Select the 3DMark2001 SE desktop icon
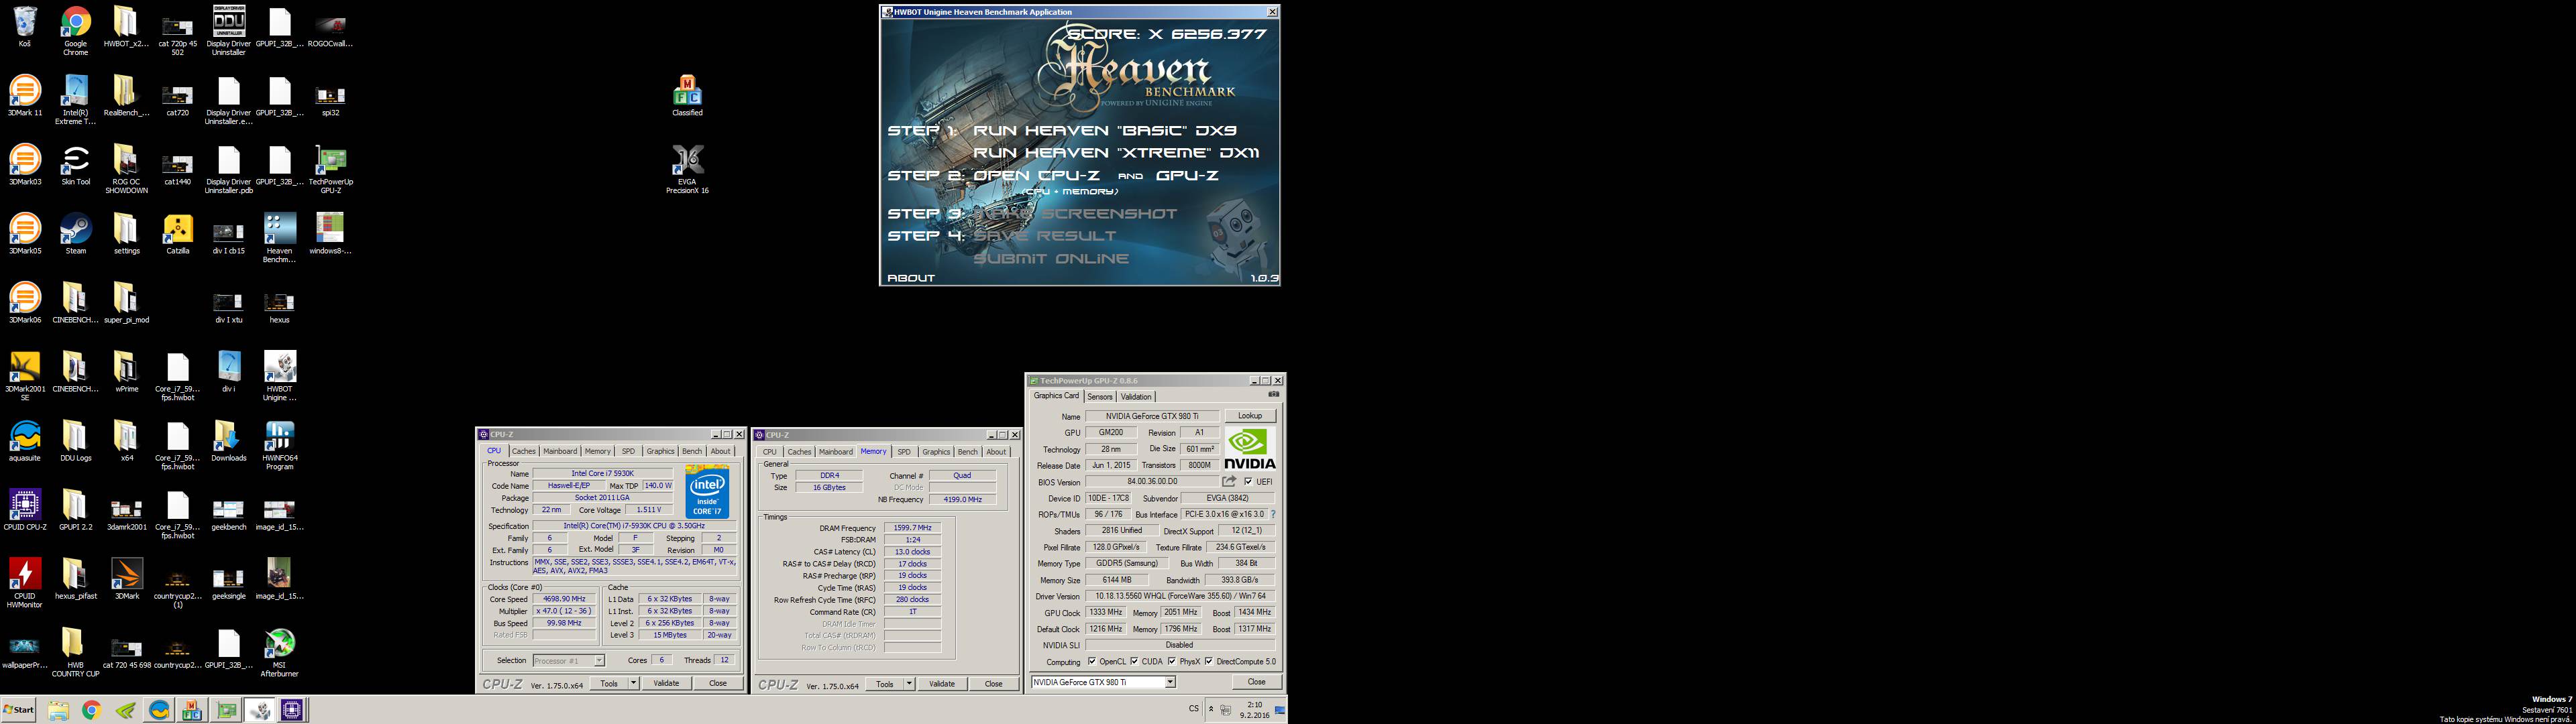The width and height of the screenshot is (2576, 724). [25, 376]
